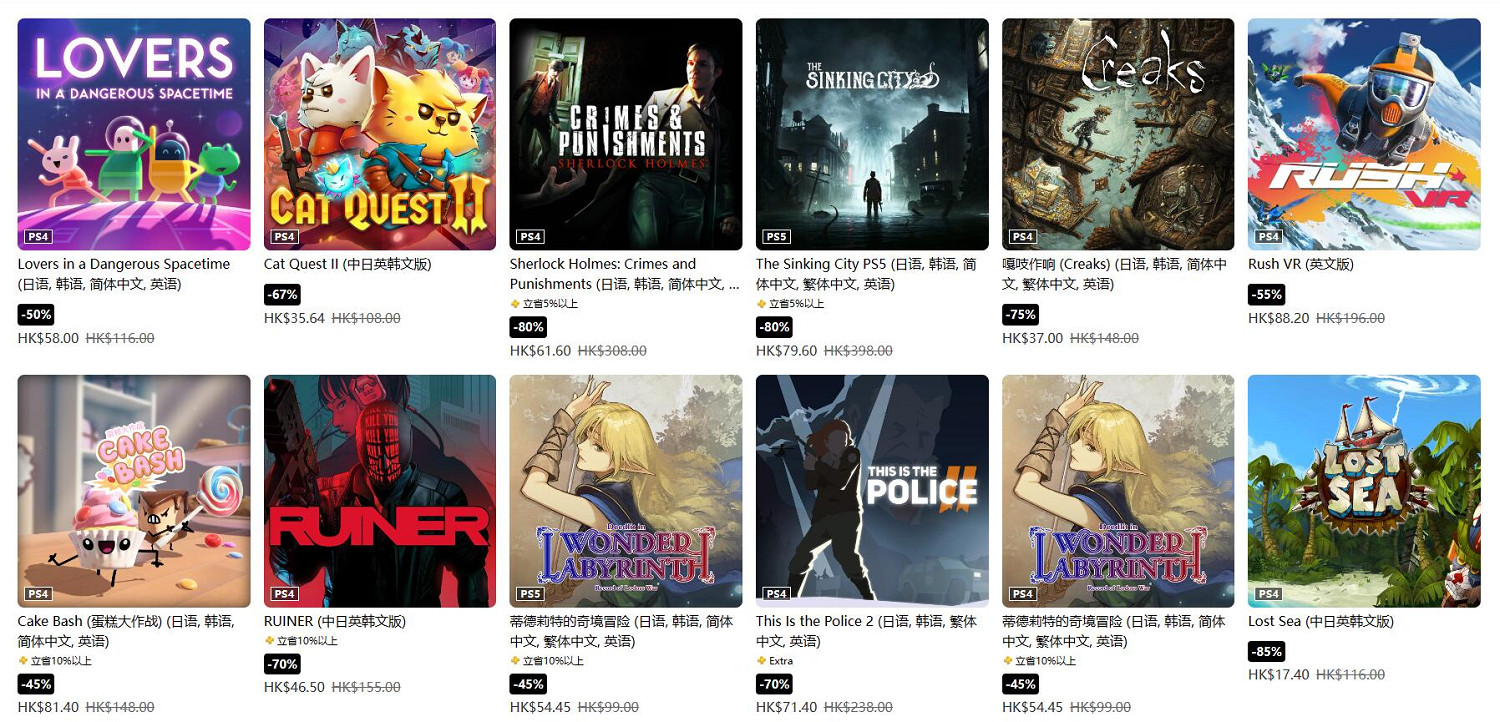This screenshot has width=1500, height=722.
Task: Click The Sinking City PS5 title link
Action: click(866, 274)
